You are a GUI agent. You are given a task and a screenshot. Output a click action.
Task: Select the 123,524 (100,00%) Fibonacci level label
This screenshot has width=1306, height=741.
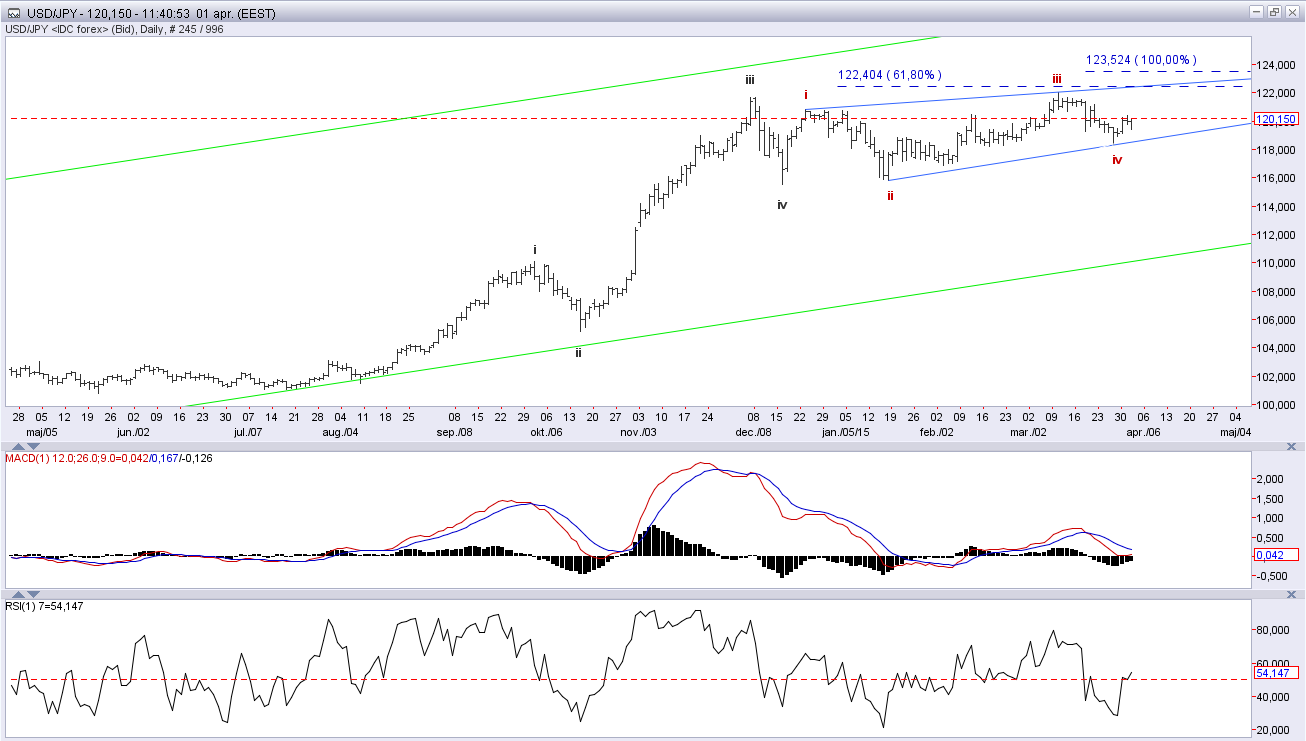(1141, 60)
